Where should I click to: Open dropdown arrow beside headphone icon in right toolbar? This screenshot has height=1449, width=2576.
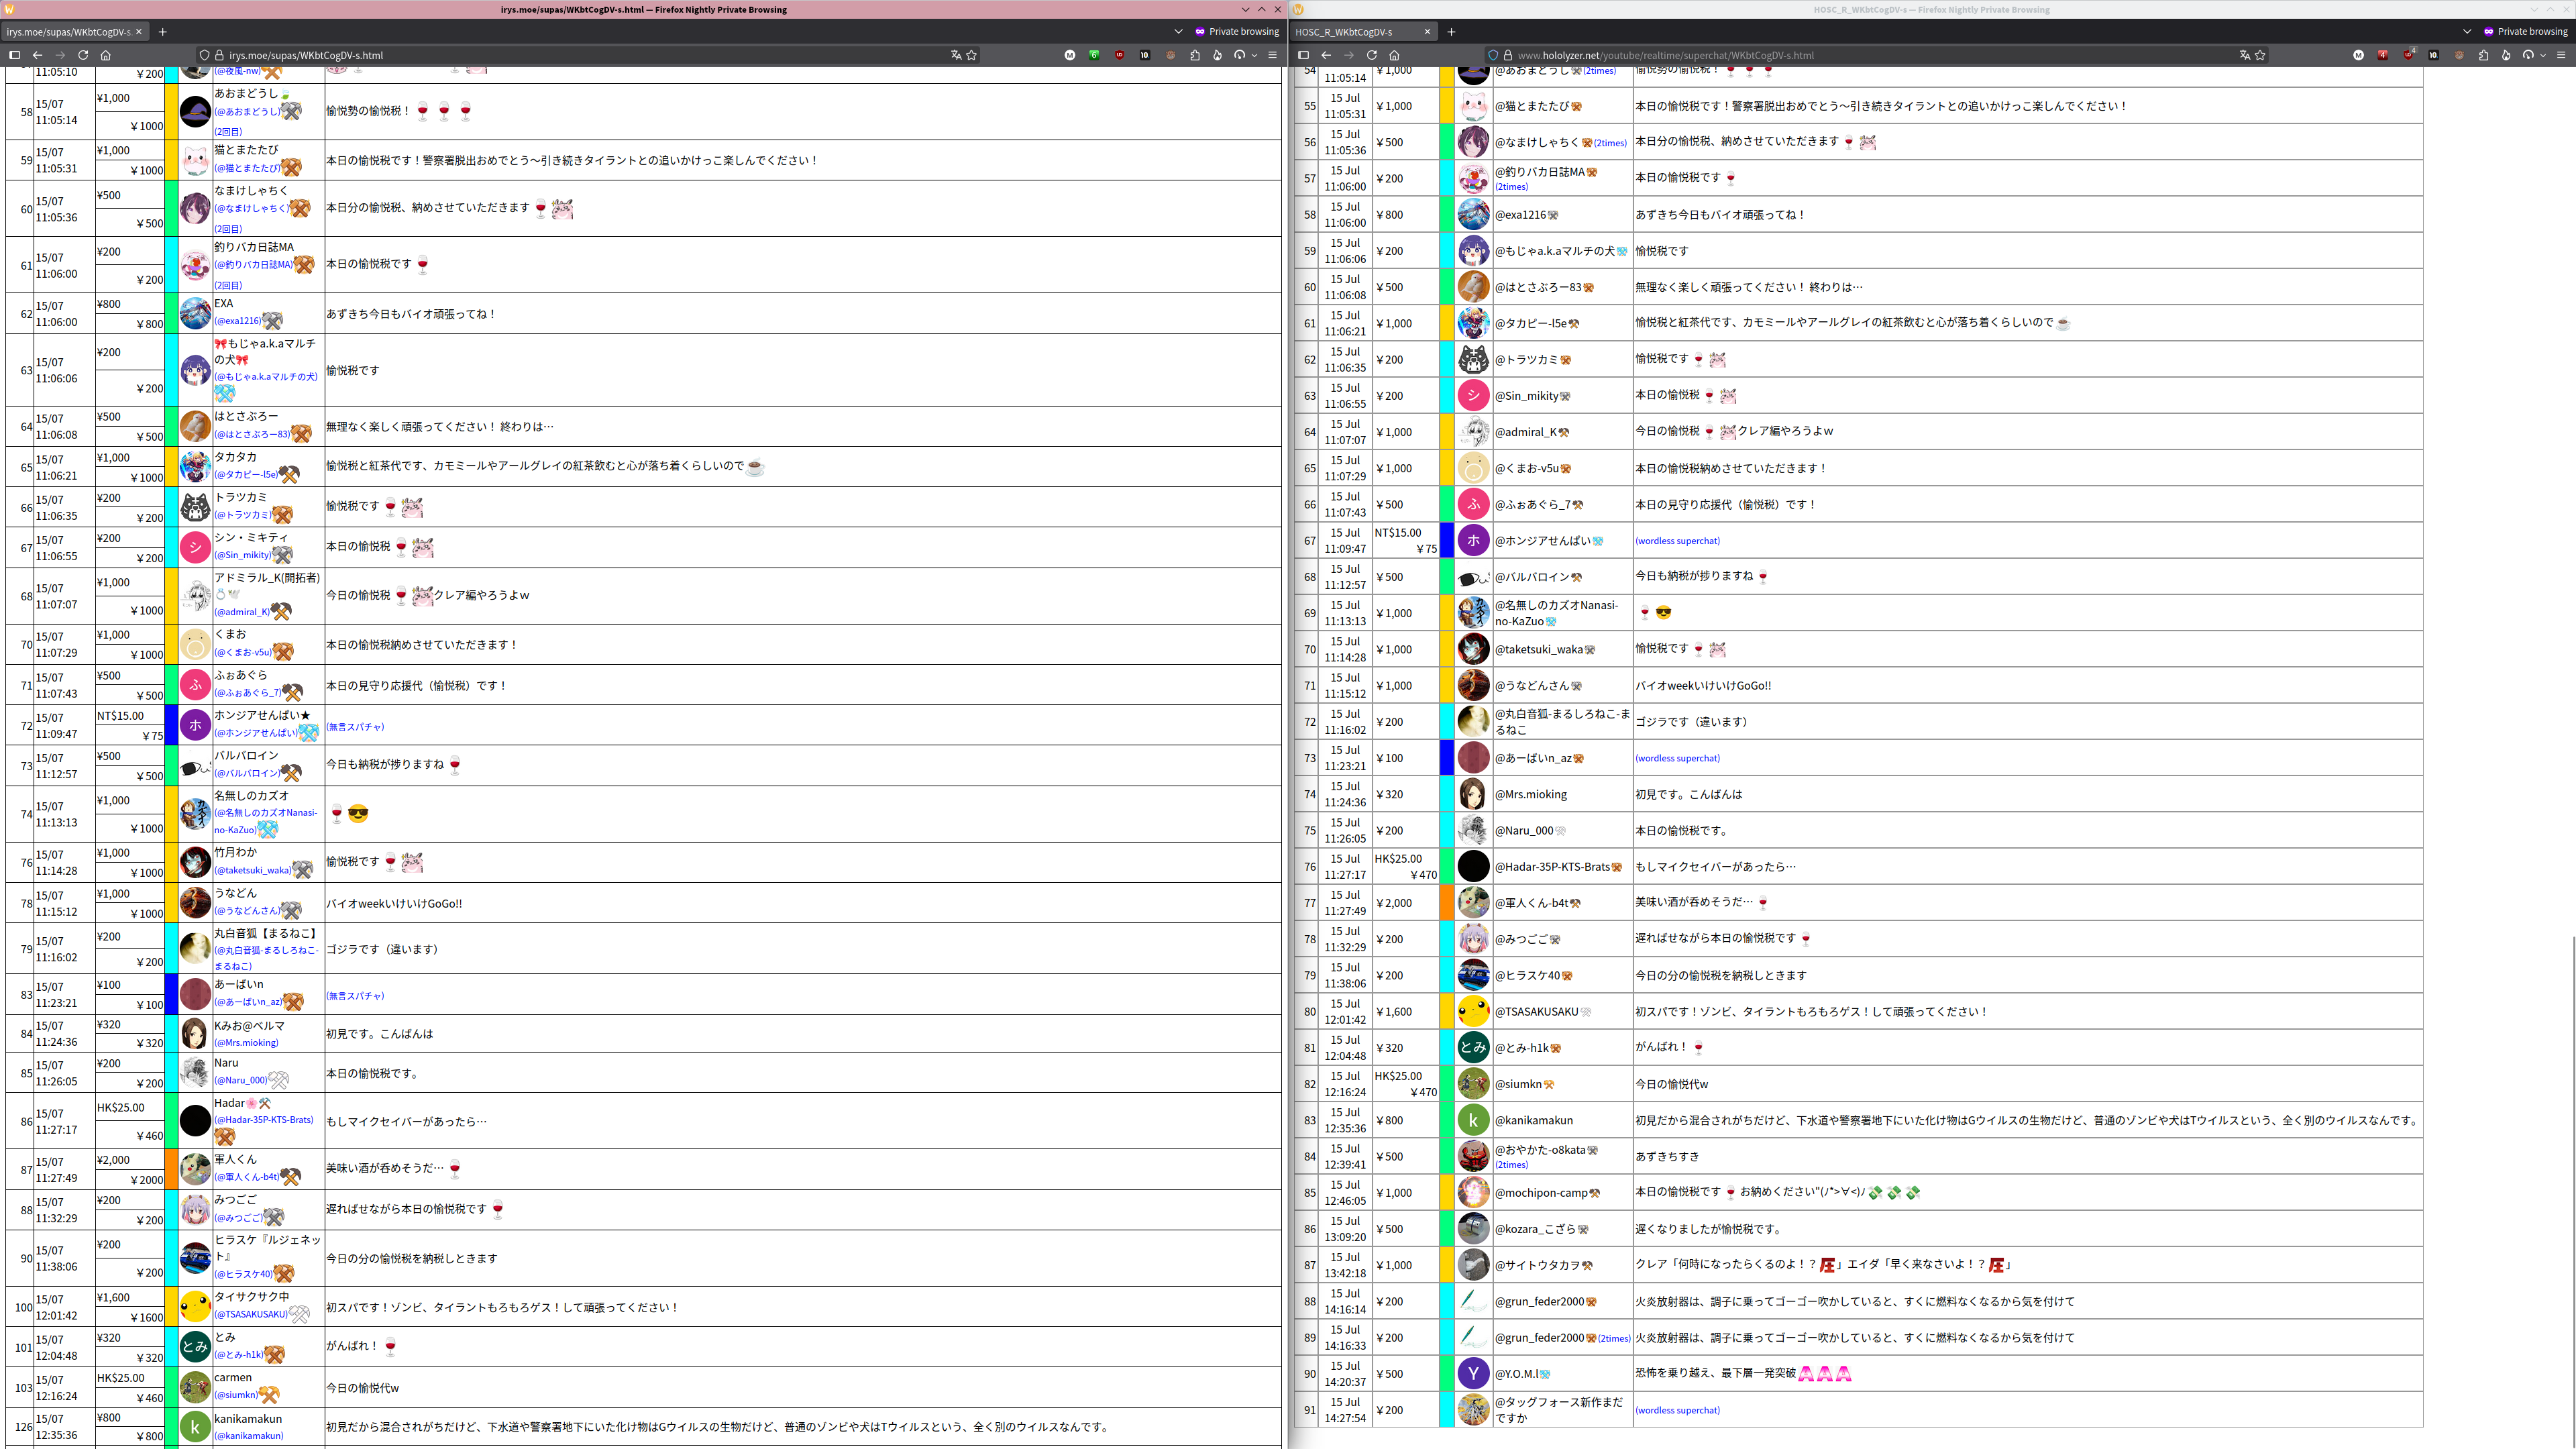pos(2543,55)
